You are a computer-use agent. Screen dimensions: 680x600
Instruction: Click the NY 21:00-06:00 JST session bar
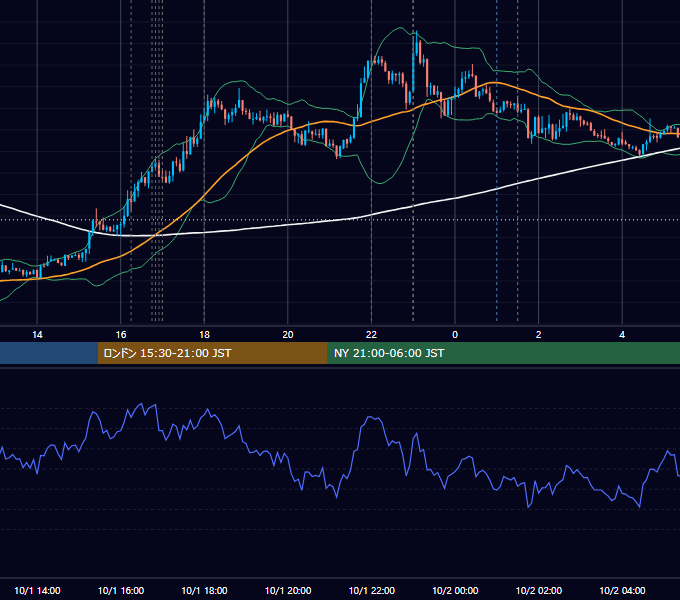[503, 353]
